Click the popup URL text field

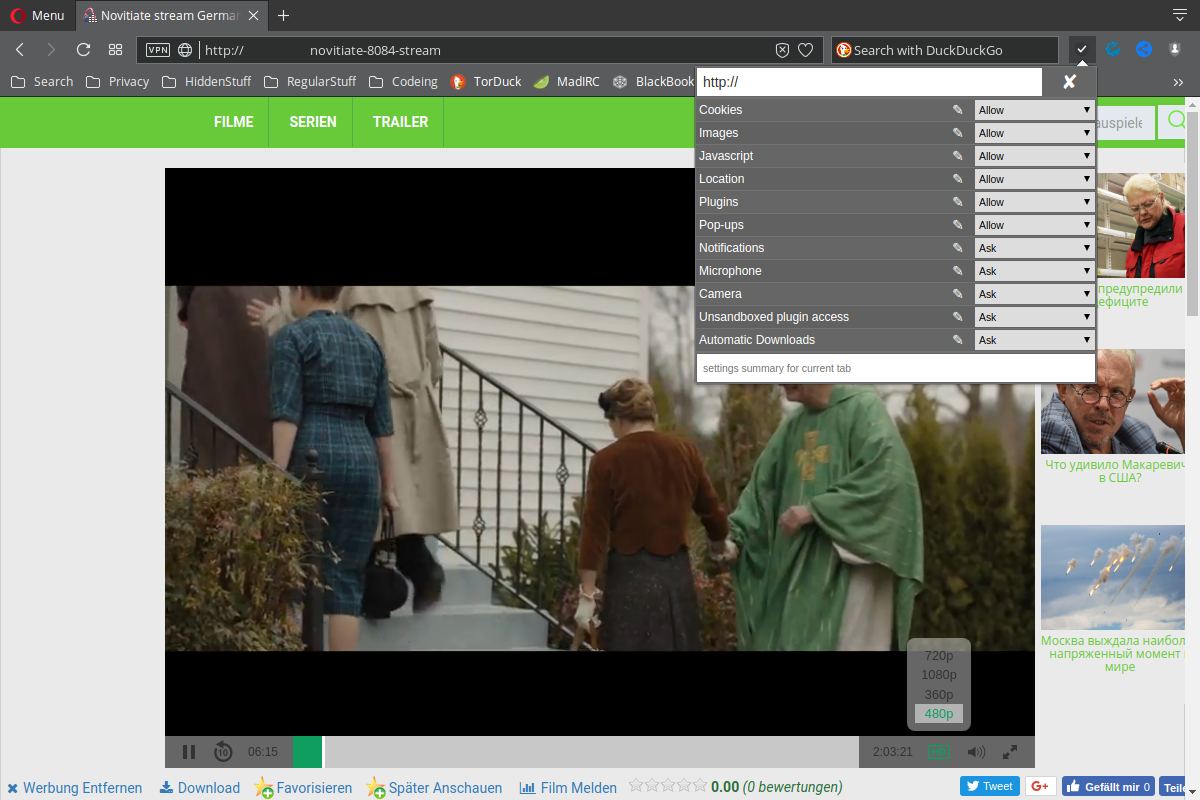tap(869, 82)
